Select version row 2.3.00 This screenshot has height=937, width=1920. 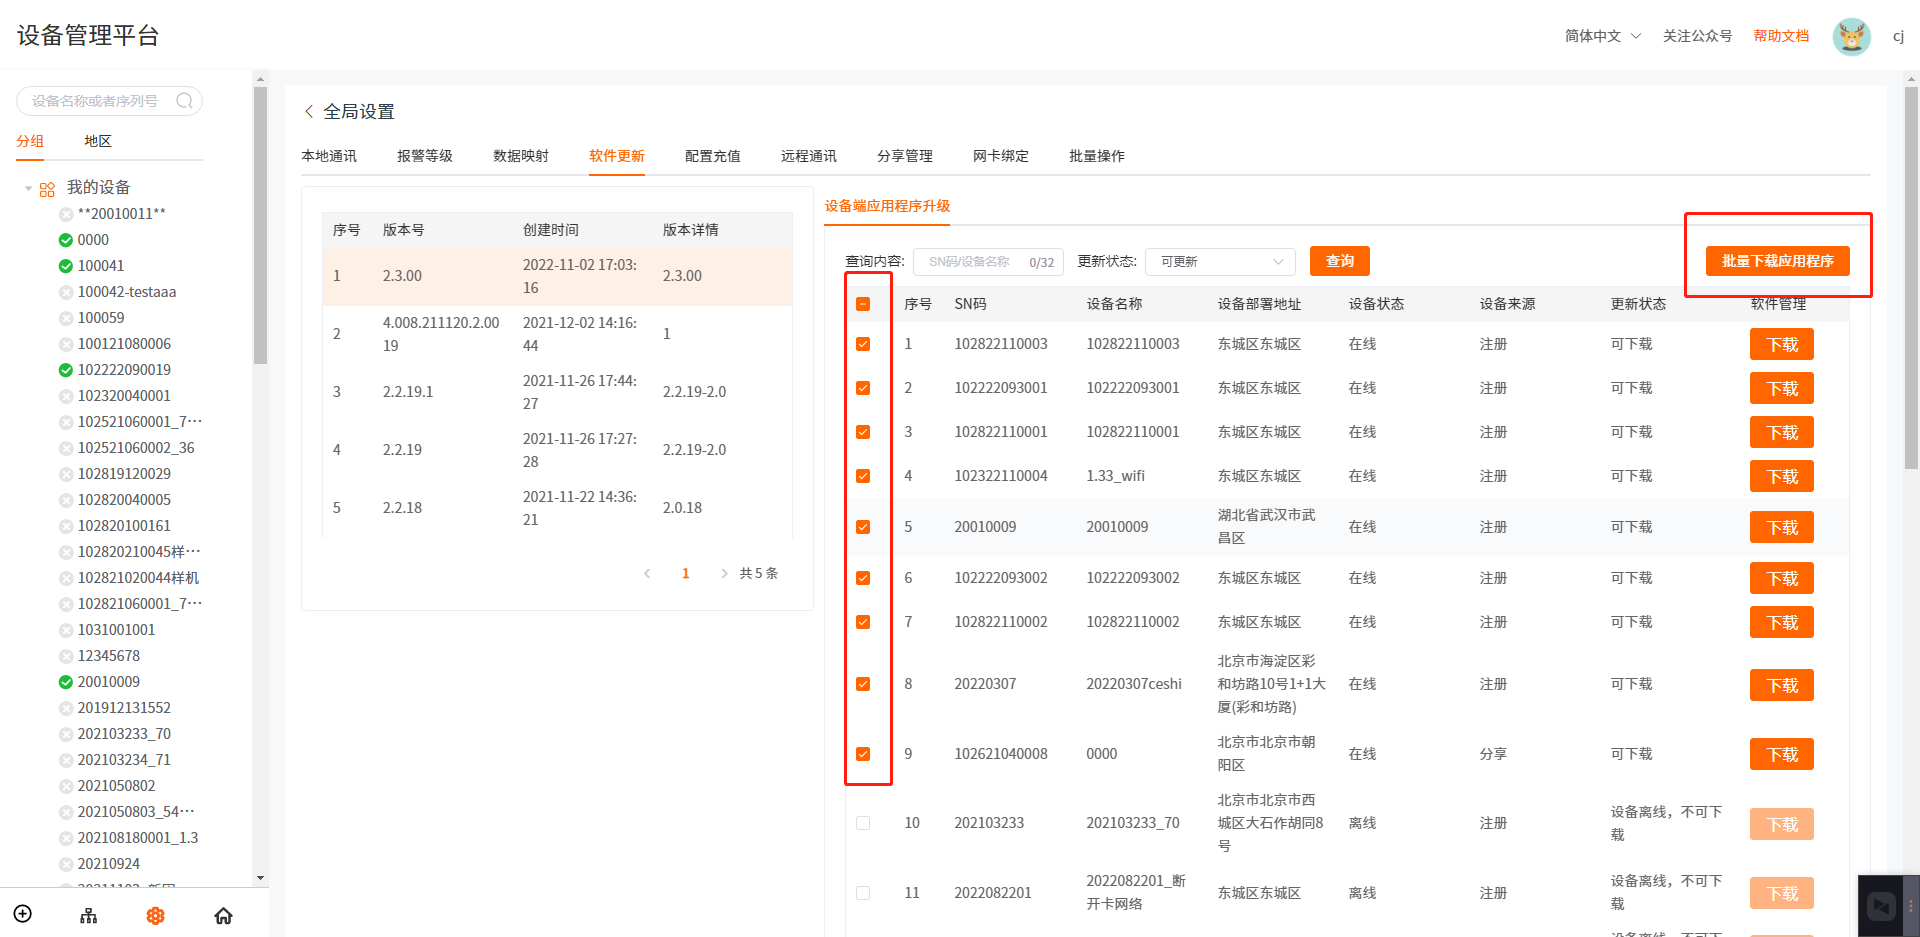(x=557, y=276)
